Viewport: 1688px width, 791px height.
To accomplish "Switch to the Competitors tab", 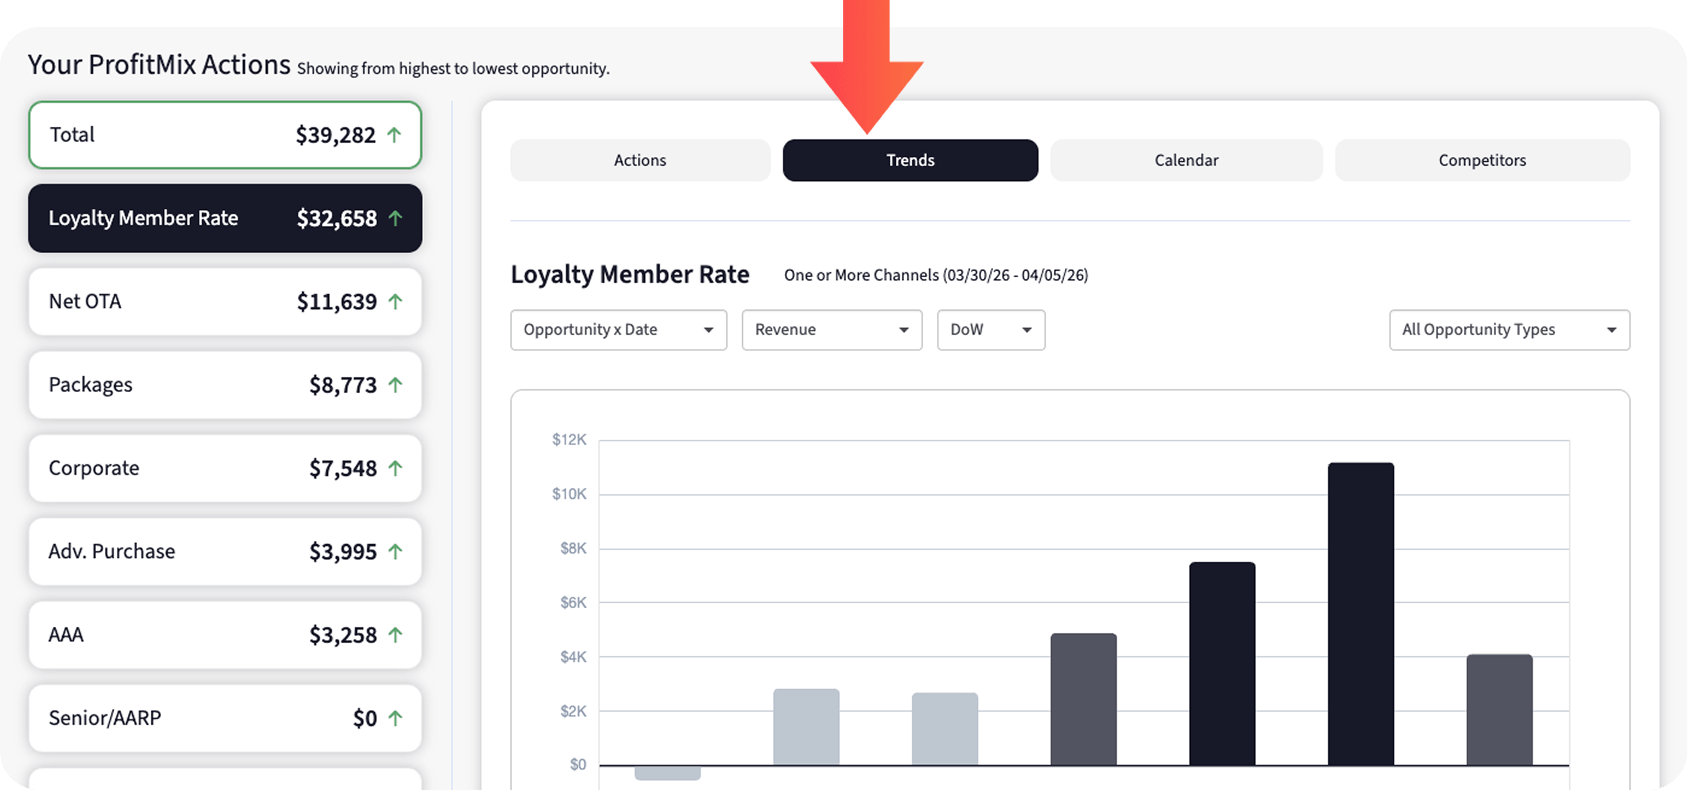I will [x=1482, y=160].
